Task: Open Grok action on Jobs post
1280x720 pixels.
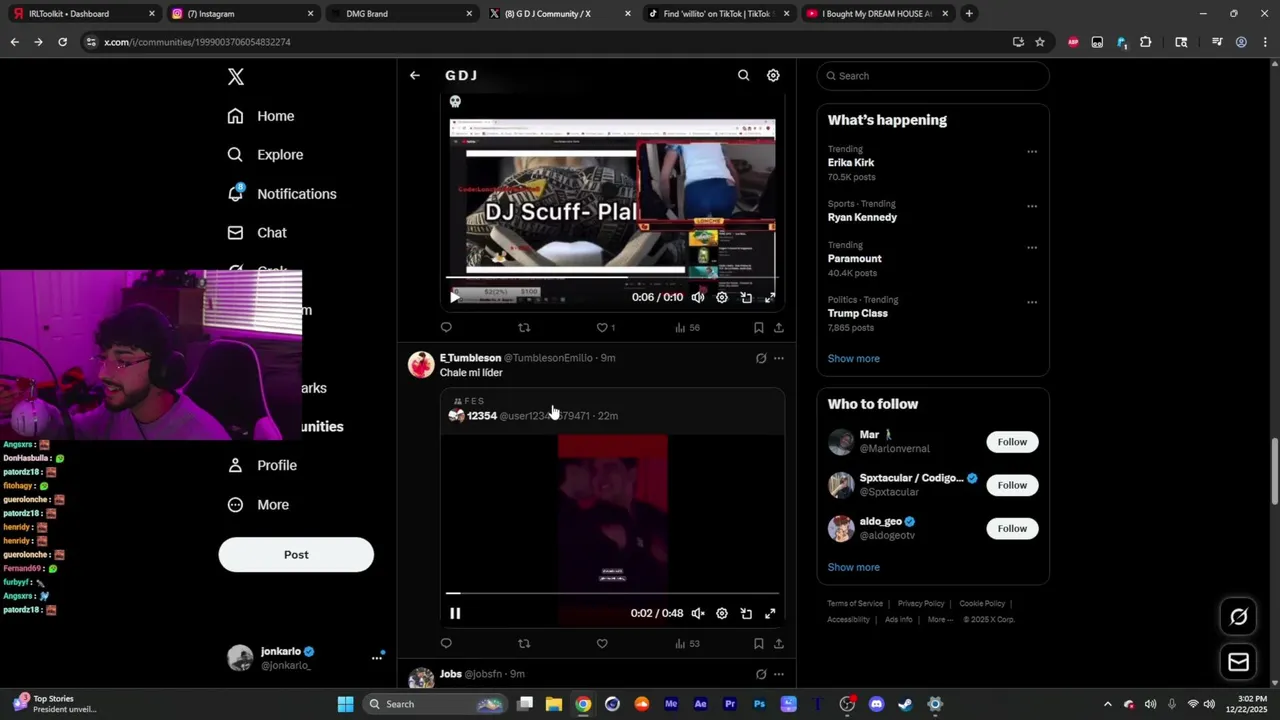Action: click(x=761, y=674)
